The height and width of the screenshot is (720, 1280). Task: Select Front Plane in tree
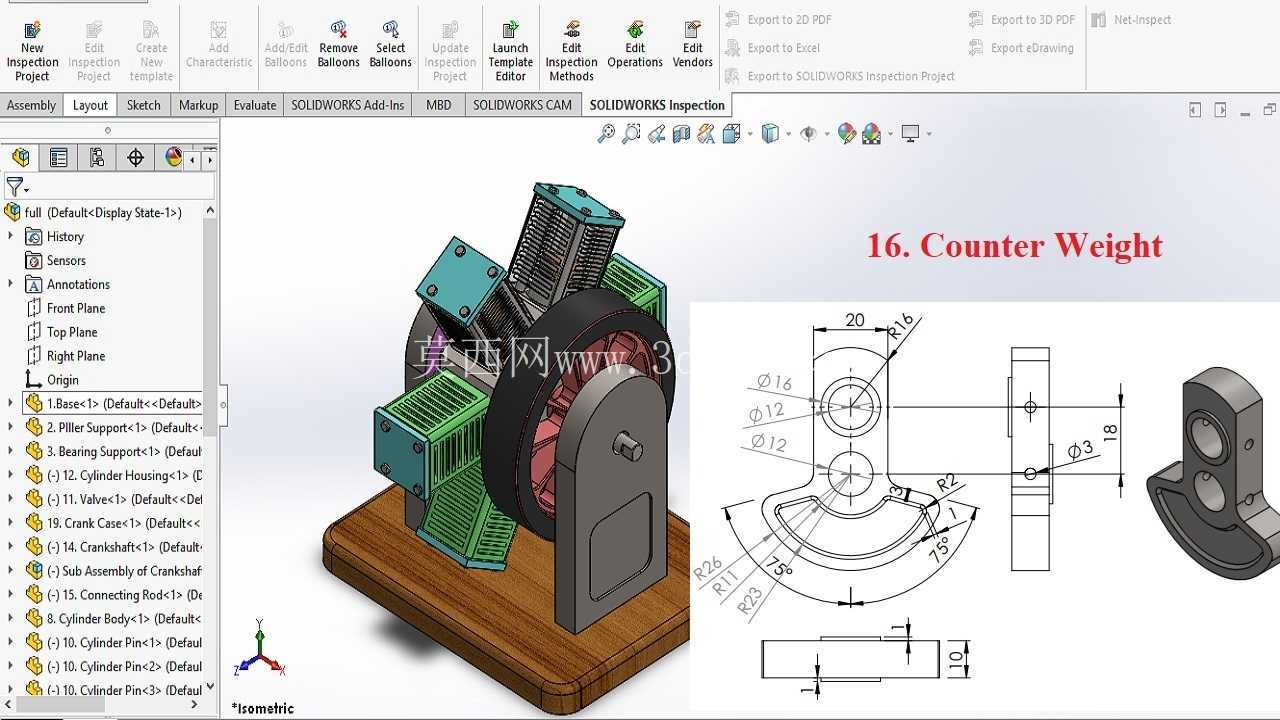(x=66, y=308)
